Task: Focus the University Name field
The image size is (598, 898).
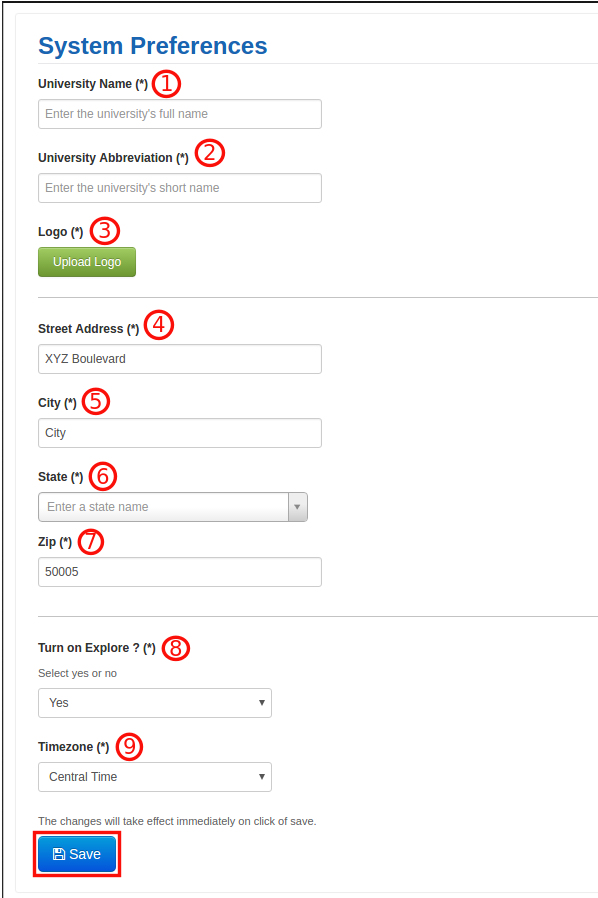Action: pyautogui.click(x=180, y=114)
